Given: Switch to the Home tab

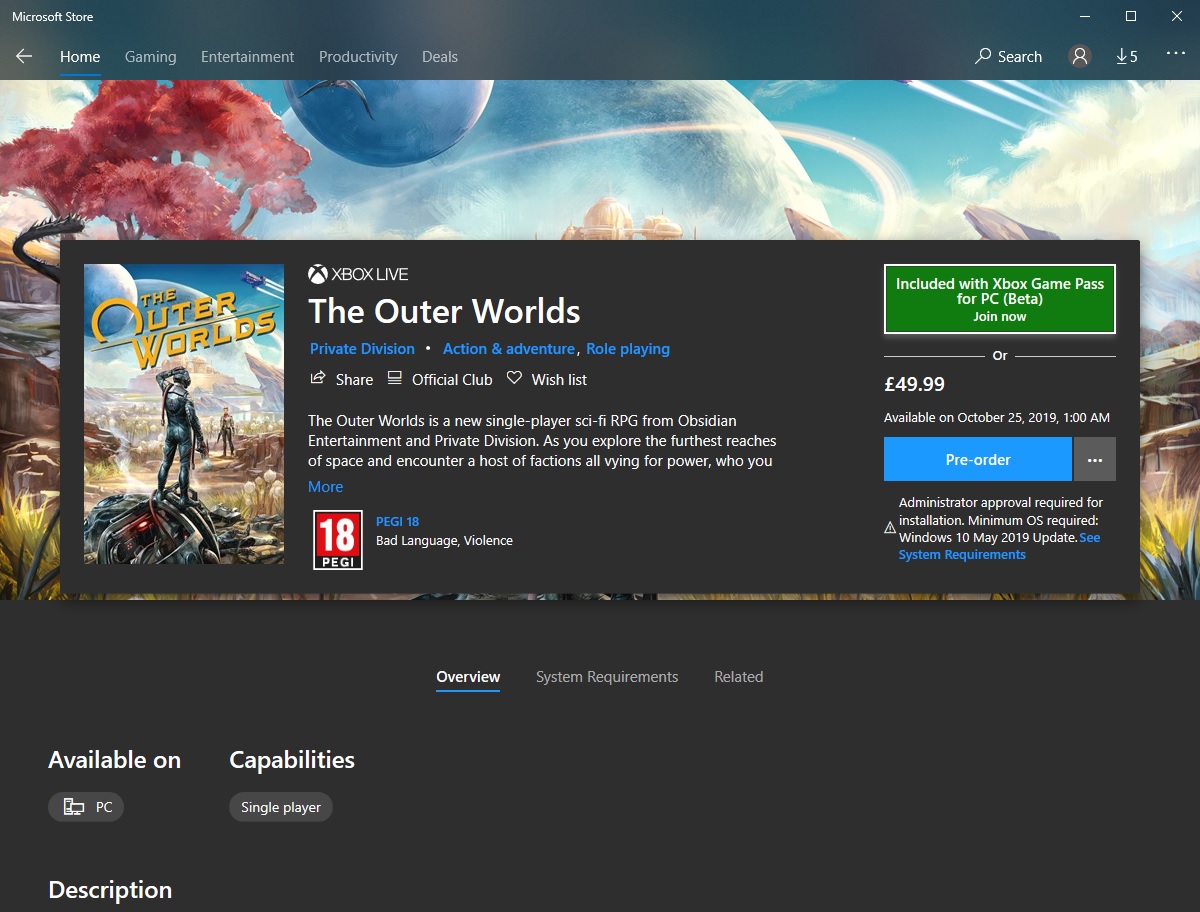Looking at the screenshot, I should 80,57.
